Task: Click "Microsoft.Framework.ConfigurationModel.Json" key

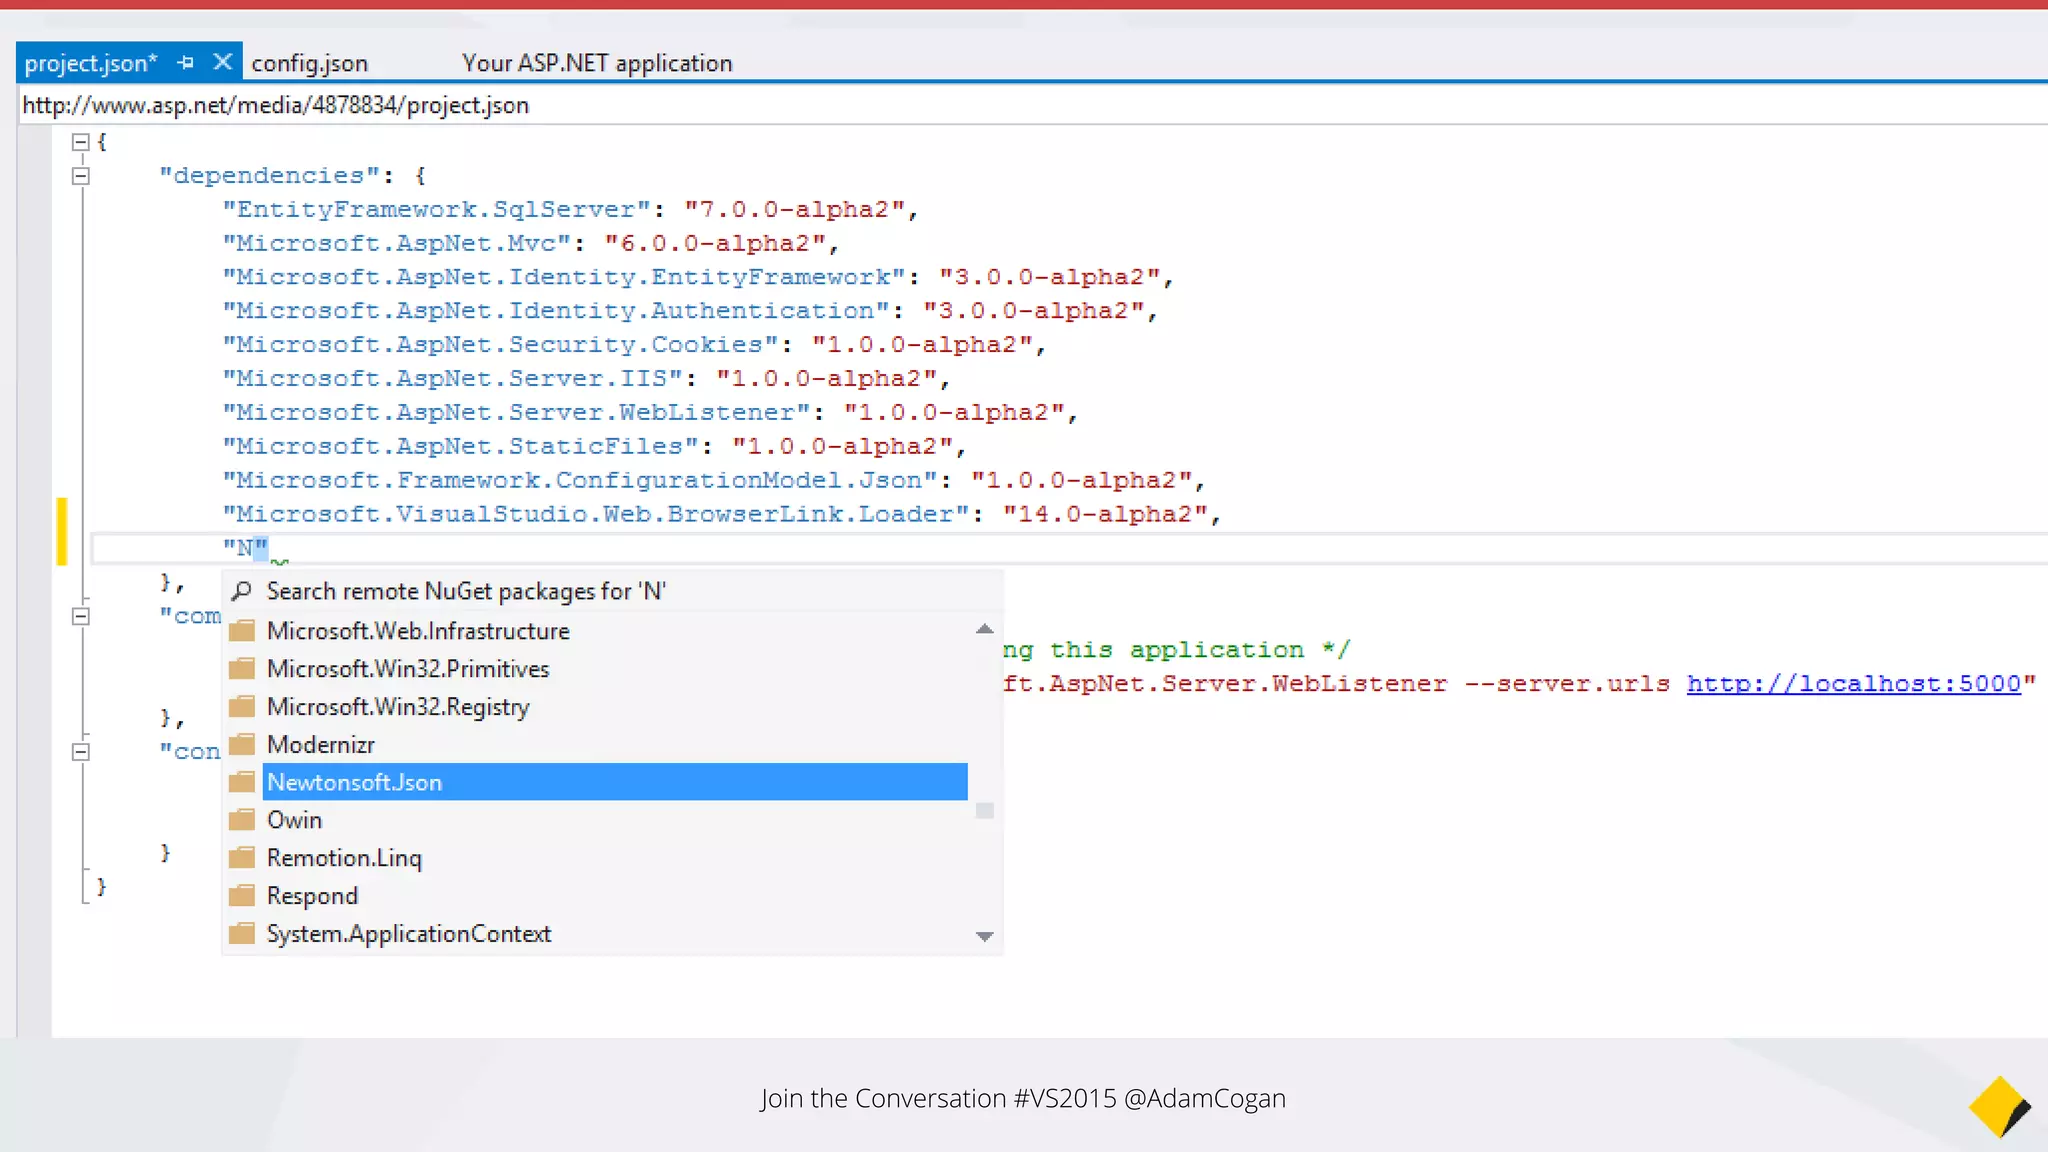Action: click(580, 482)
